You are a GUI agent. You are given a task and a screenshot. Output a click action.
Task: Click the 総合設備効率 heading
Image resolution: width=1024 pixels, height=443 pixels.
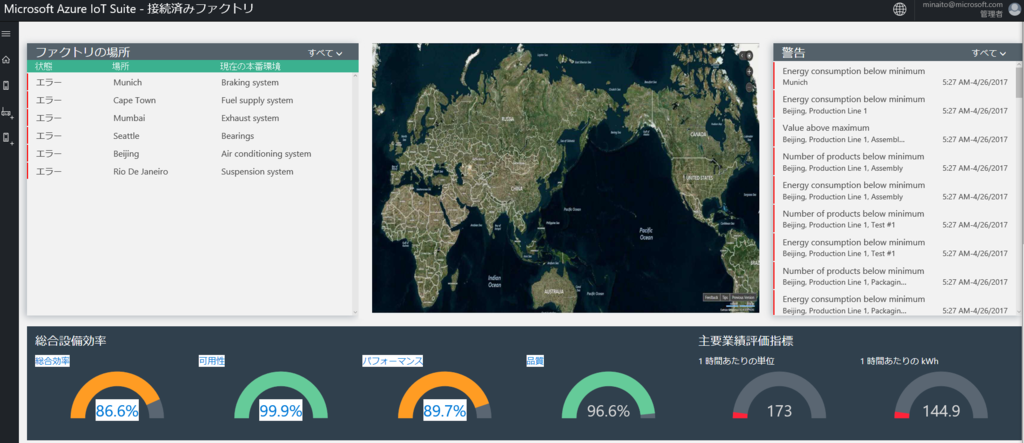(71, 340)
